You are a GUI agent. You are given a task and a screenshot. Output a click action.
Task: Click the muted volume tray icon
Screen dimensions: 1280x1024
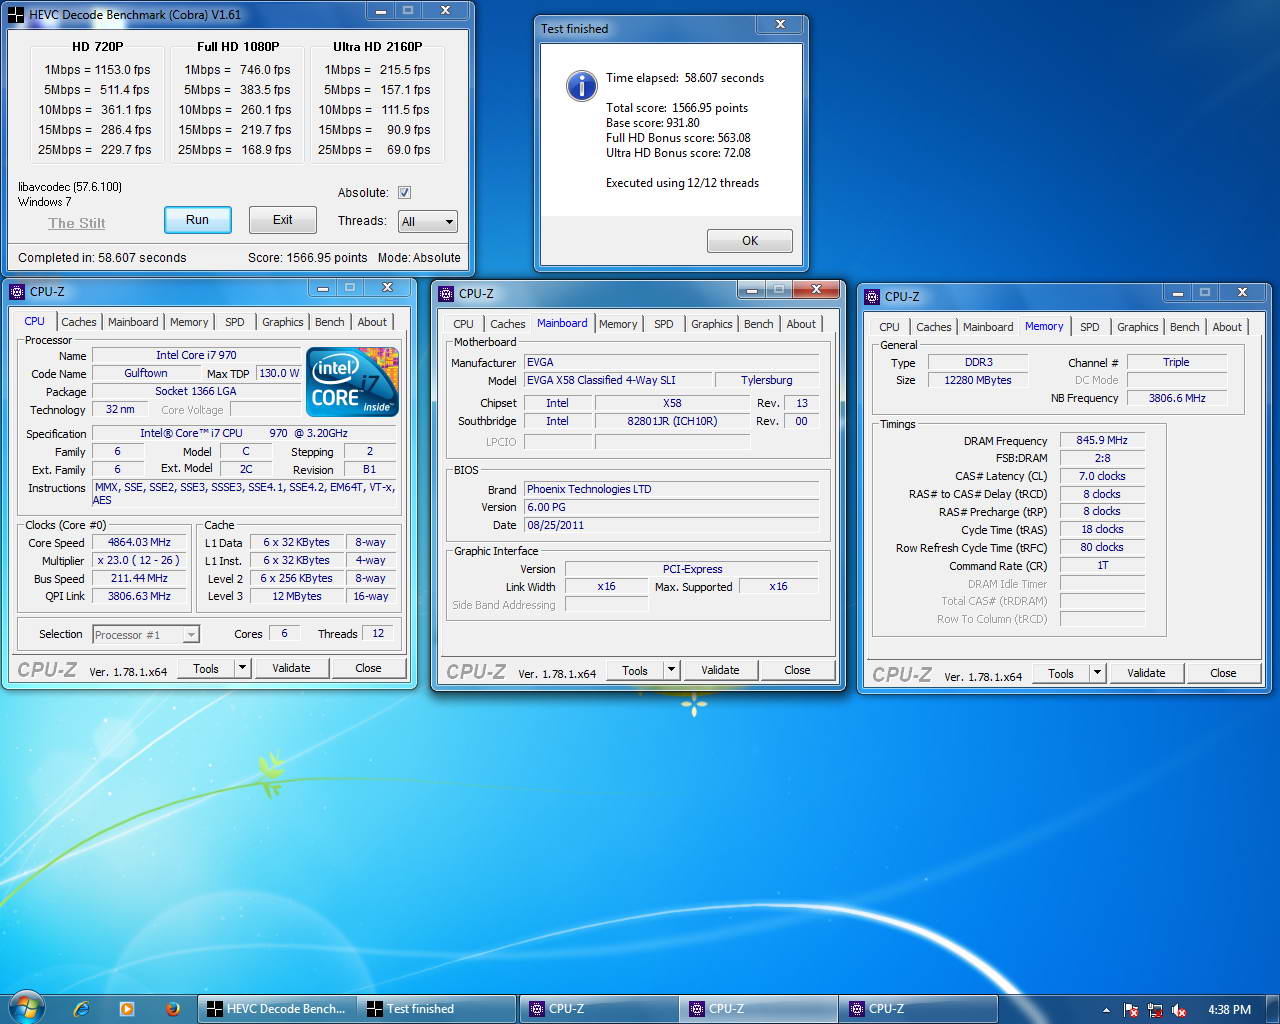click(1179, 1010)
